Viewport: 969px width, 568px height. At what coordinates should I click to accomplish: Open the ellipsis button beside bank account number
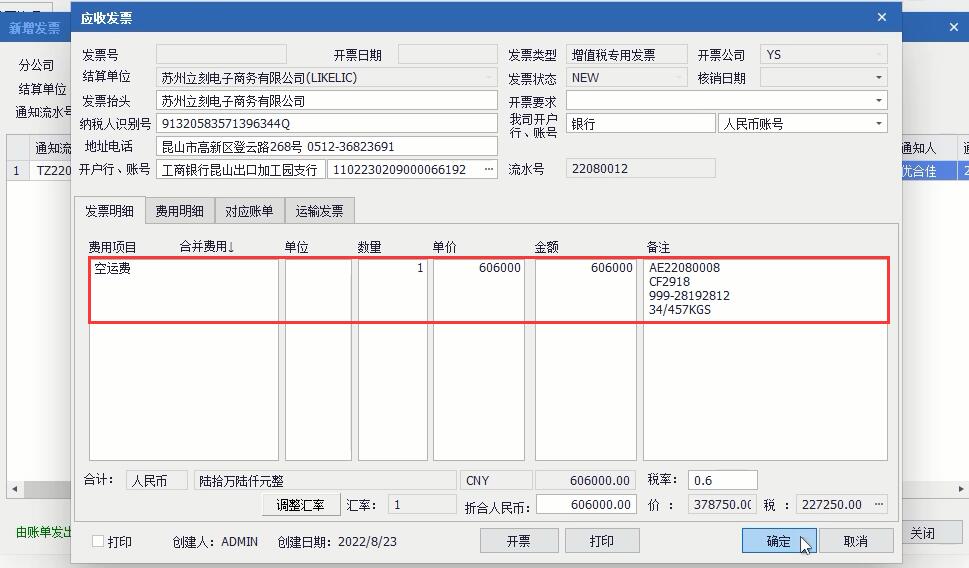[x=488, y=170]
